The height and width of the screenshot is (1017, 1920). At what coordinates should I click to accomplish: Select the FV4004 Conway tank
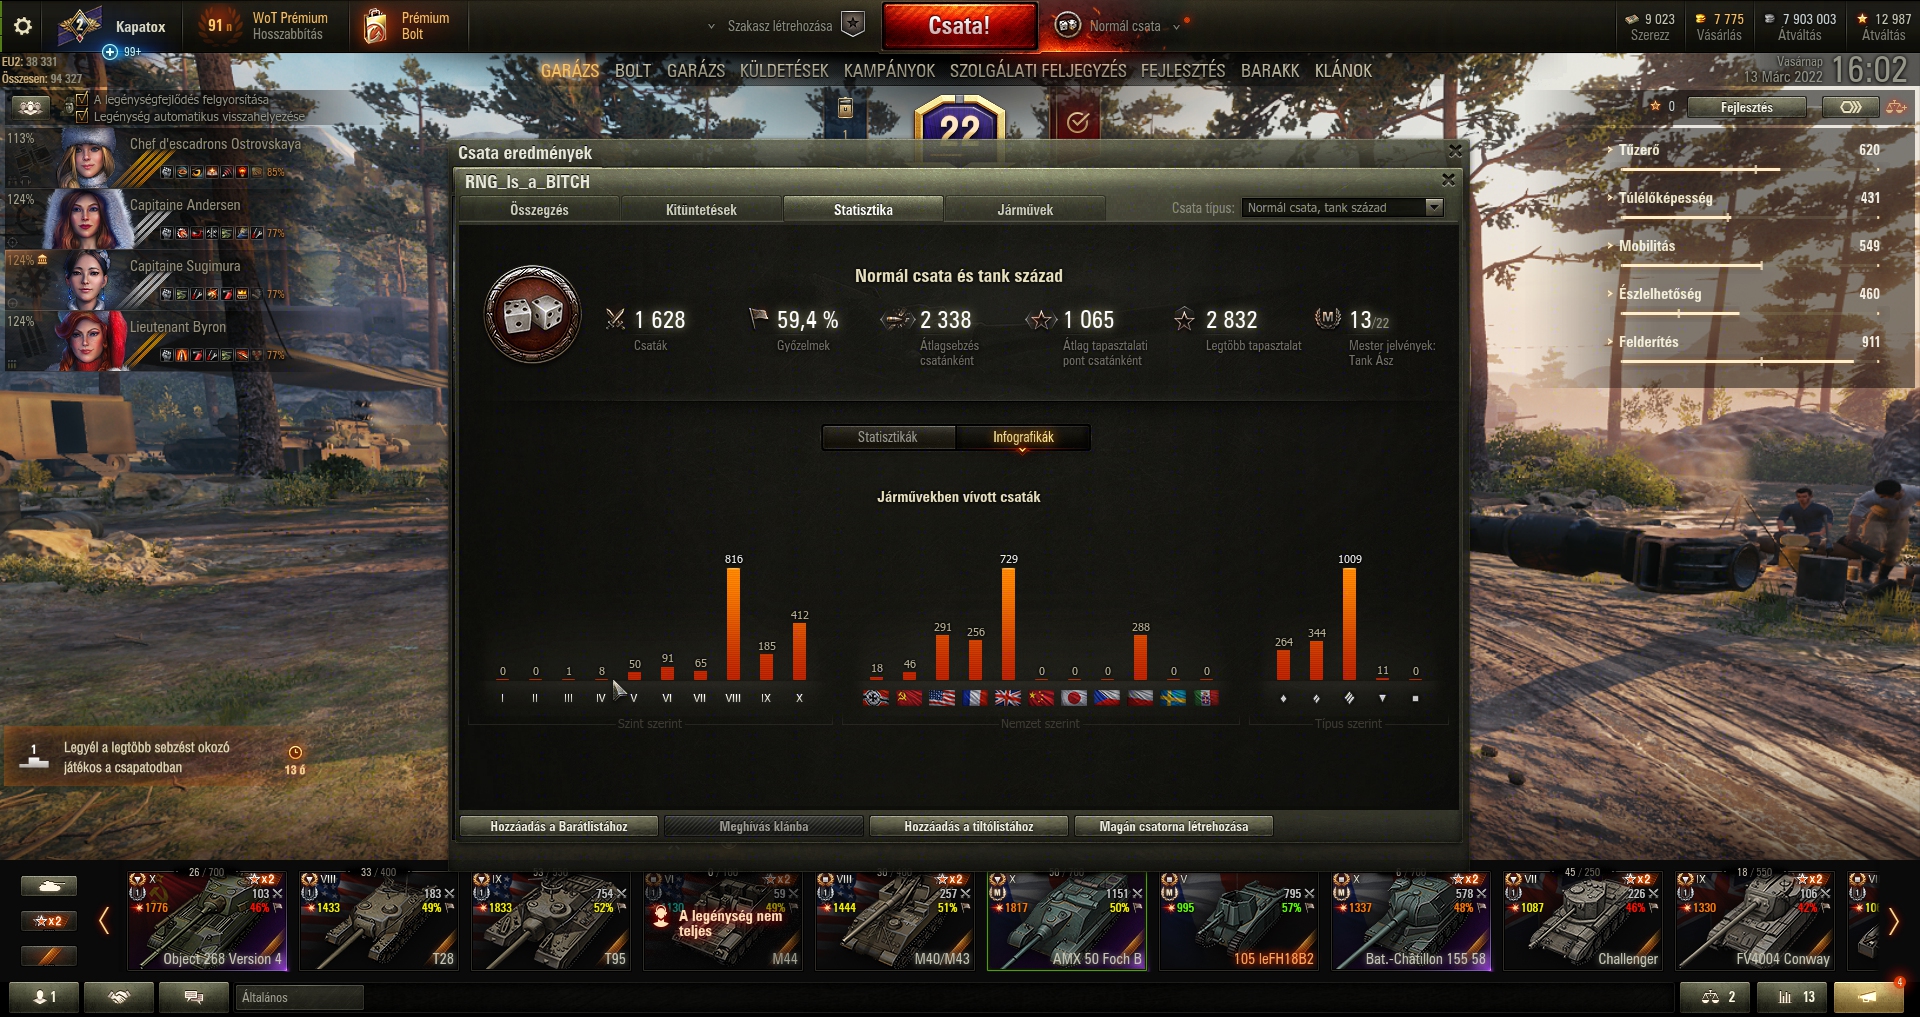pyautogui.click(x=1755, y=920)
